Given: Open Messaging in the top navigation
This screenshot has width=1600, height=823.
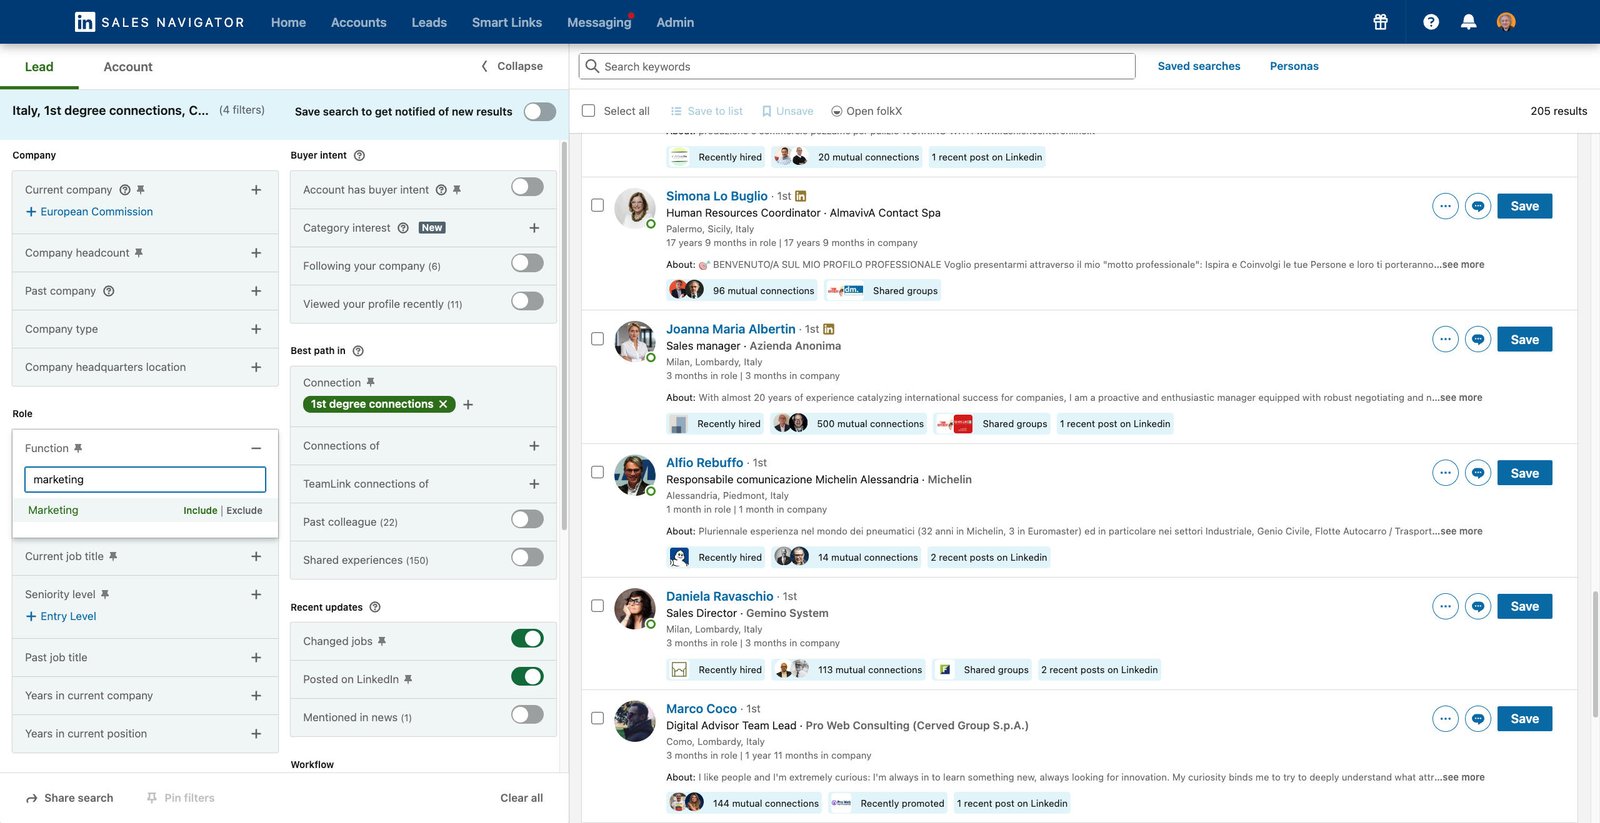Looking at the screenshot, I should (599, 22).
